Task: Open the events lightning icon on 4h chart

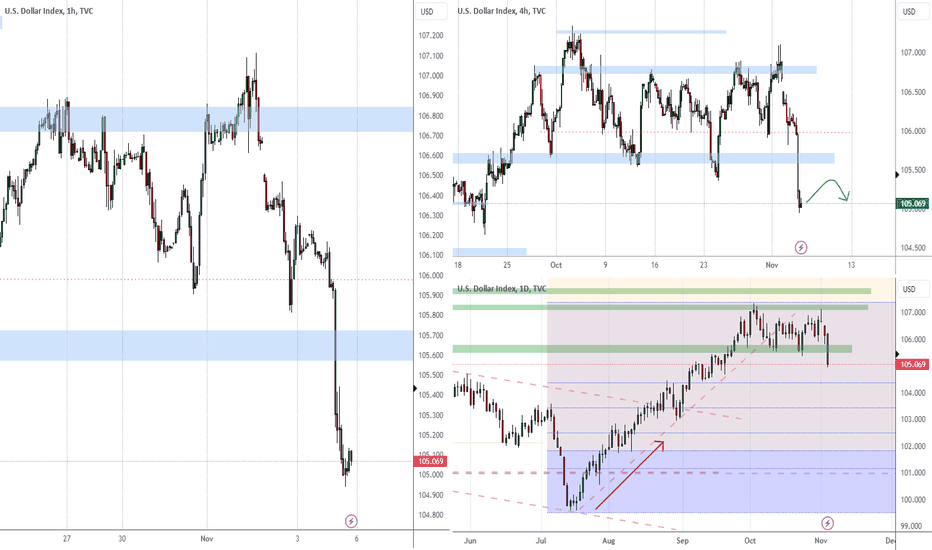Action: tap(801, 247)
